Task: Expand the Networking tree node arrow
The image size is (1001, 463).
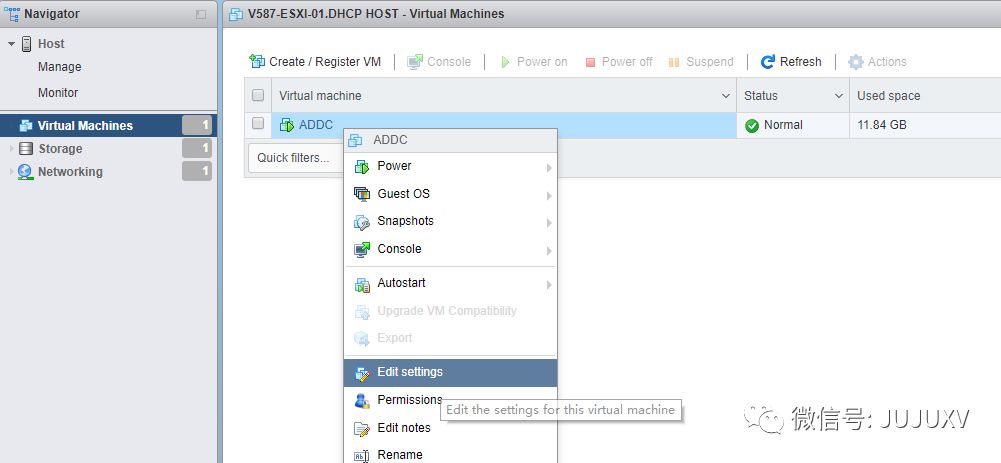Action: click(11, 172)
